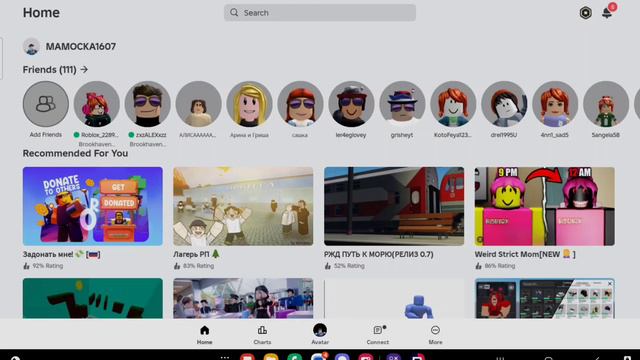This screenshot has width=640, height=360.
Task: Click Weird Strict Mom[NEW] title
Action: tap(525, 254)
